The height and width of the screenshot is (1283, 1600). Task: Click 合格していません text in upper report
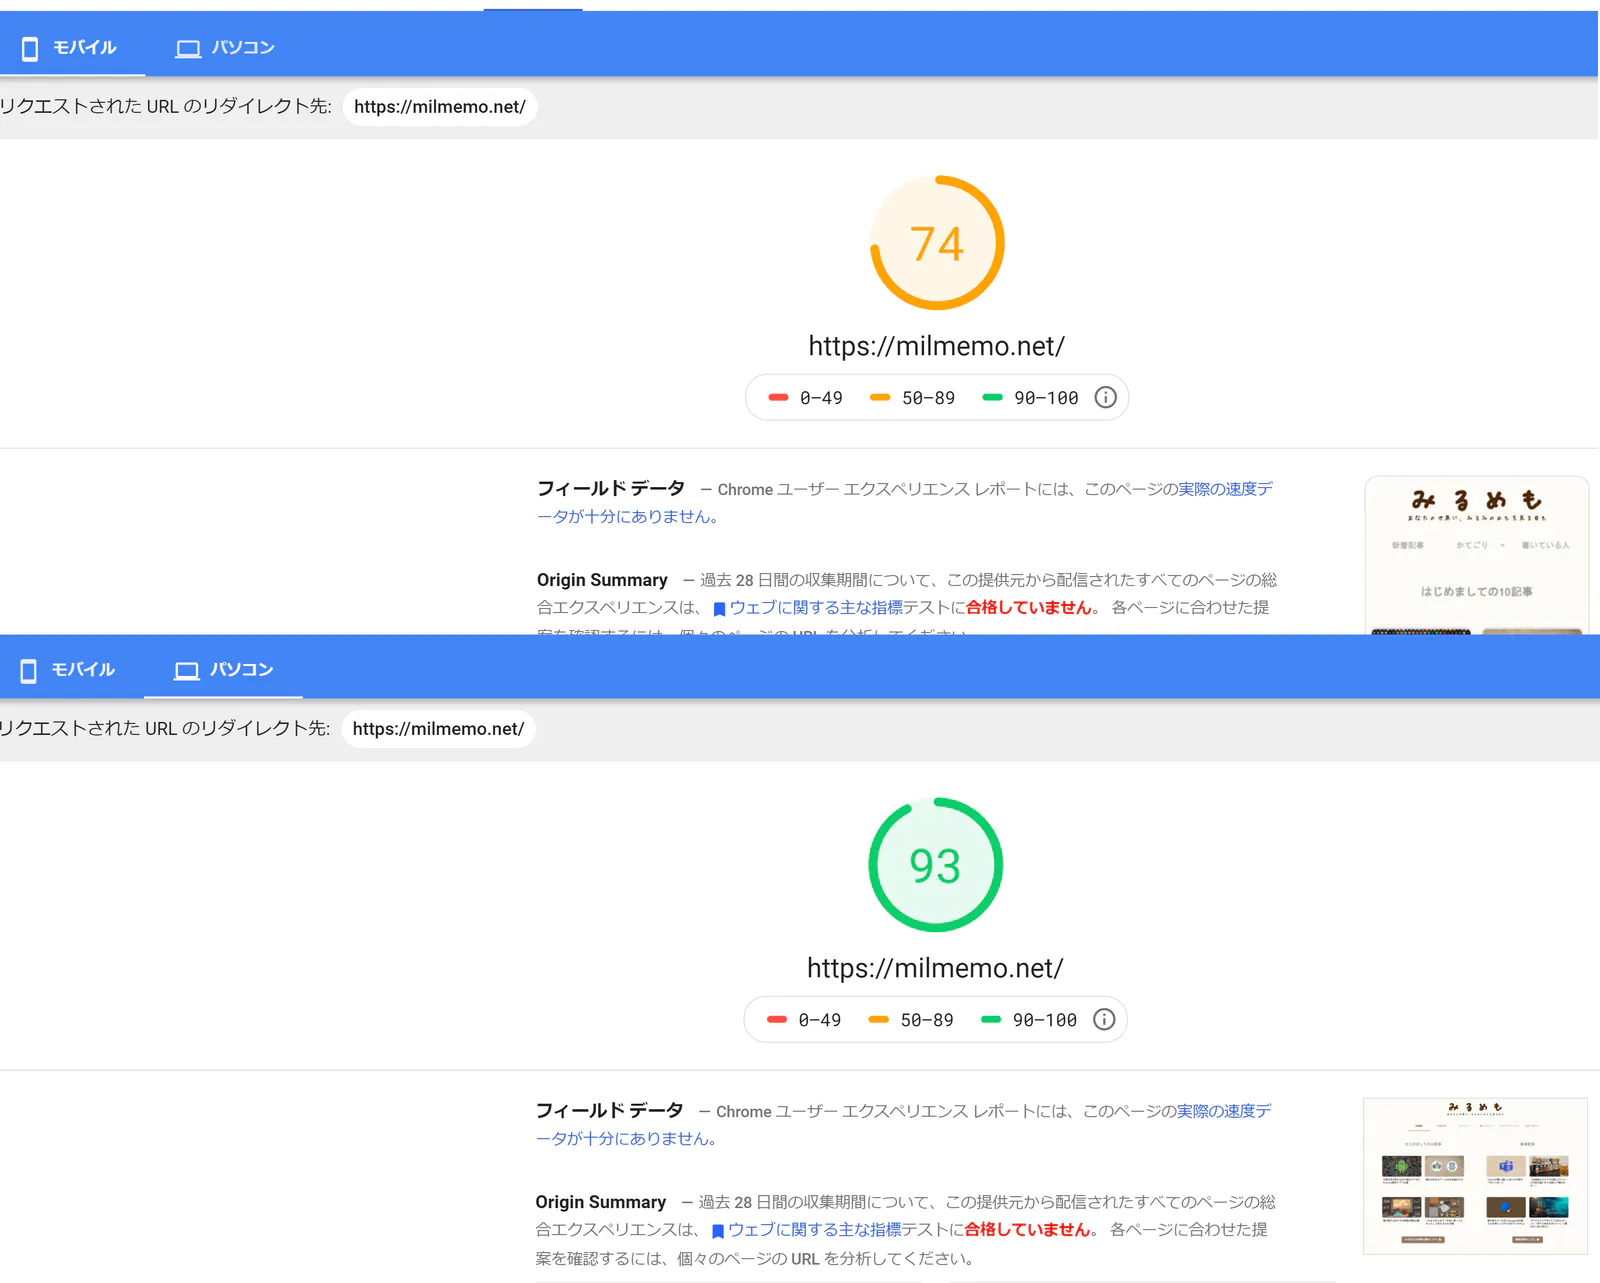click(1029, 608)
